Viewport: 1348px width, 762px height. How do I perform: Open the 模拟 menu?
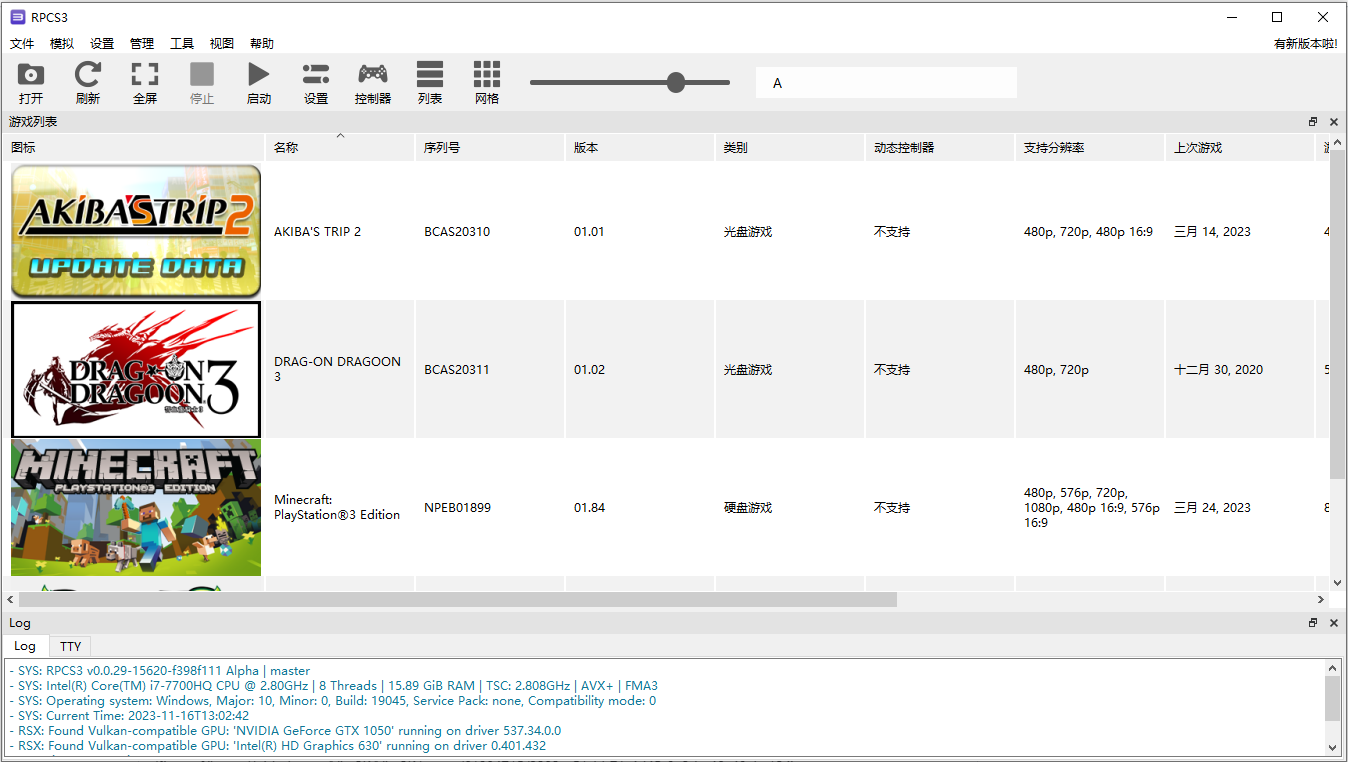pos(62,44)
